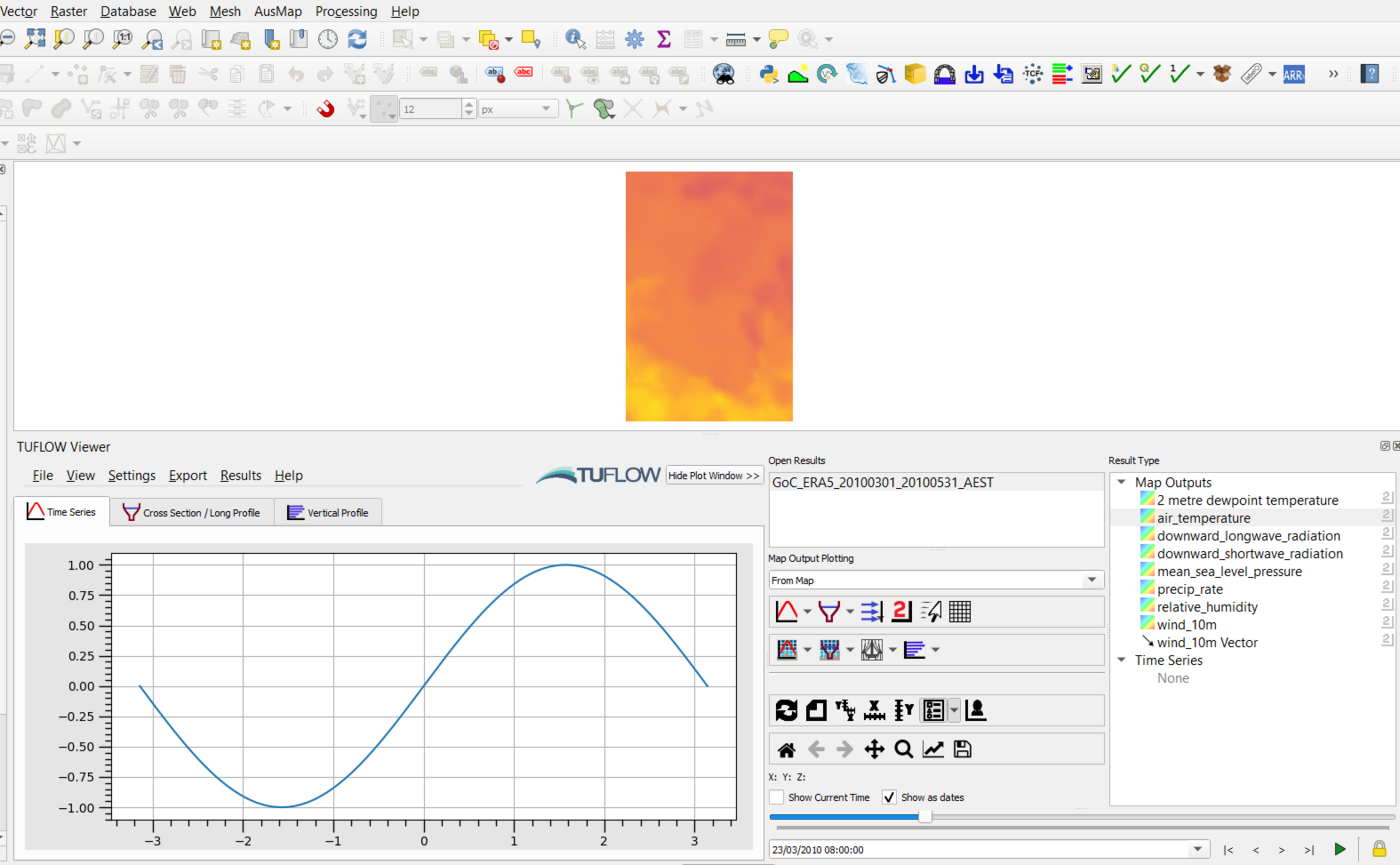The height and width of the screenshot is (865, 1400).
Task: Select the Pan plot tool
Action: [876, 748]
